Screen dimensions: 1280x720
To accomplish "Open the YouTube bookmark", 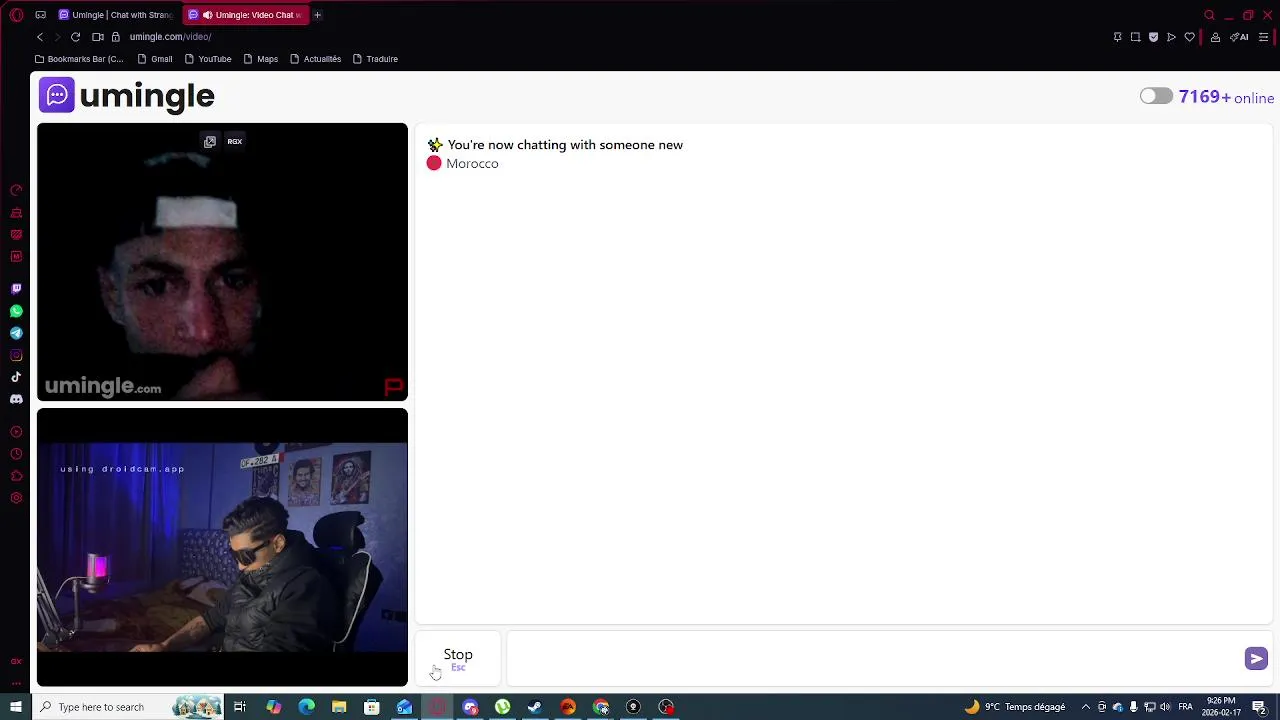I will pyautogui.click(x=208, y=59).
